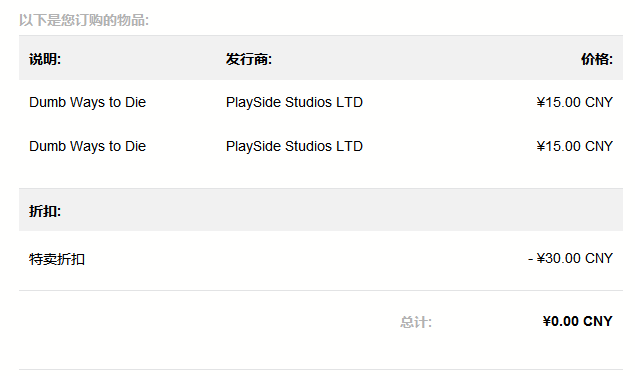Image resolution: width=635 pixels, height=376 pixels.
Task: Click the "以下是您订购的物品:" heading text
Action: 84,20
